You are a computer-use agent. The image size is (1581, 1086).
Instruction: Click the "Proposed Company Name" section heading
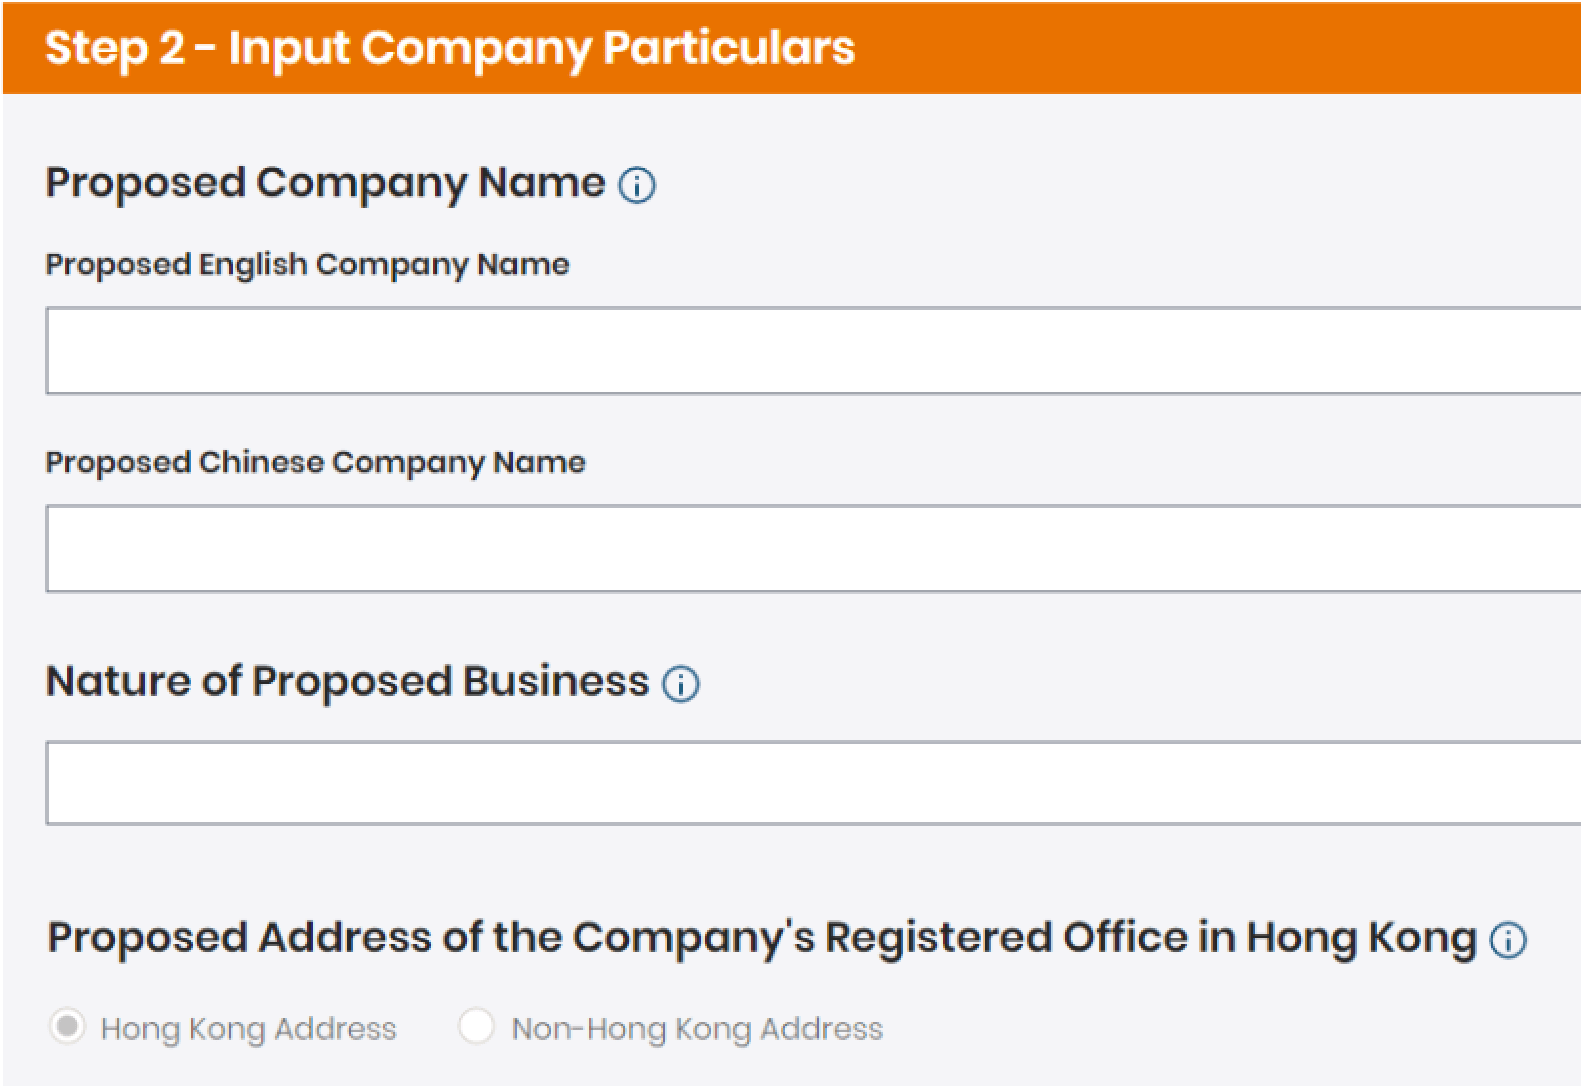coord(325,183)
